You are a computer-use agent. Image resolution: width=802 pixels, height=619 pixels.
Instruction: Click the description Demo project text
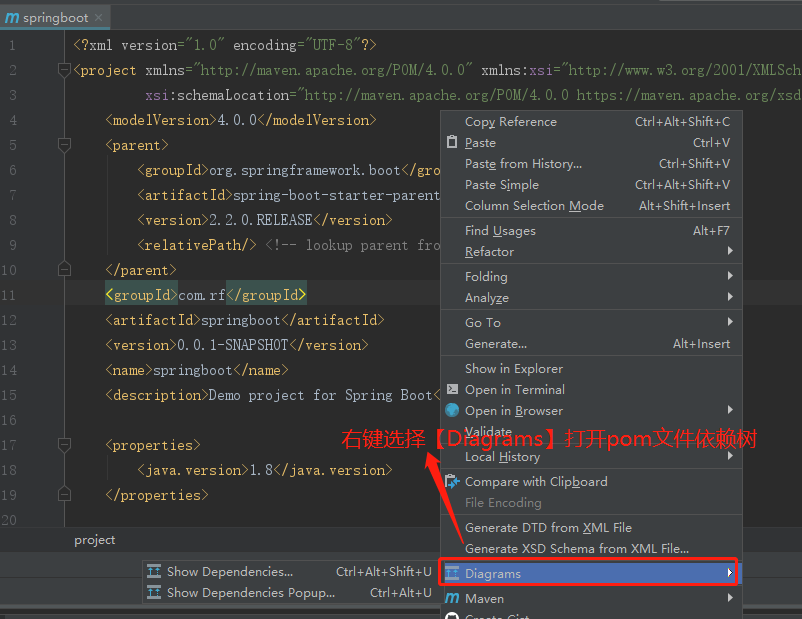[320, 395]
